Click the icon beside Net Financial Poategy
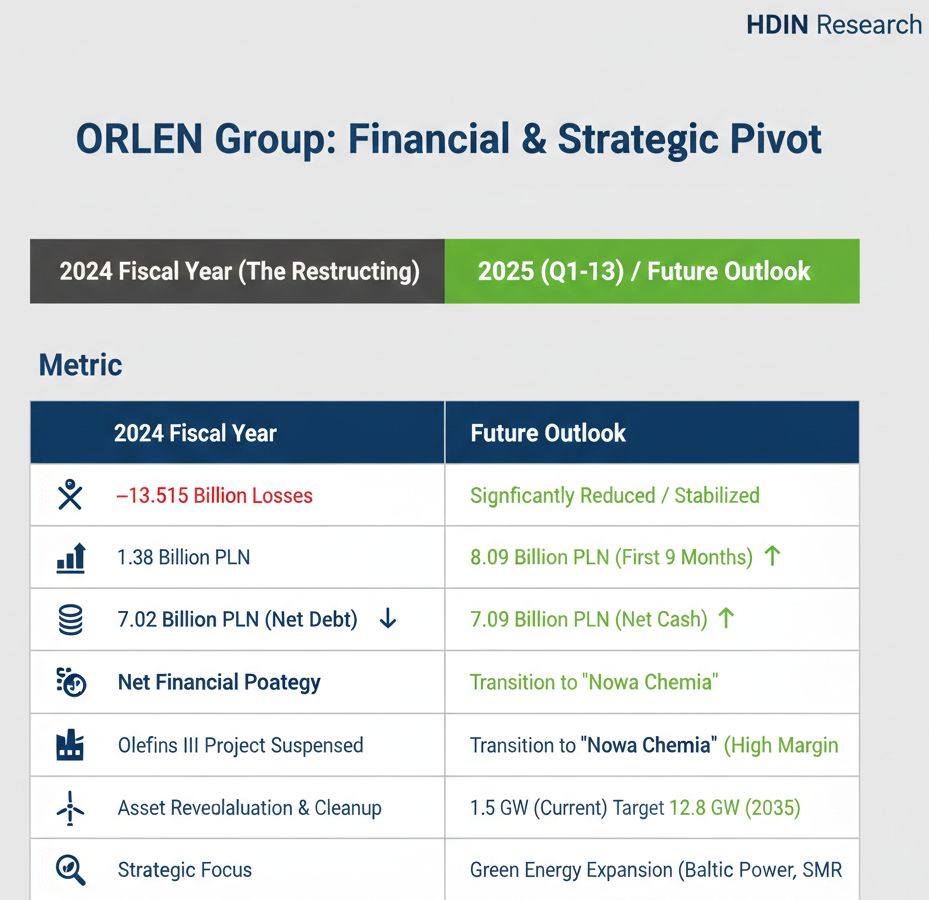 coord(71,682)
